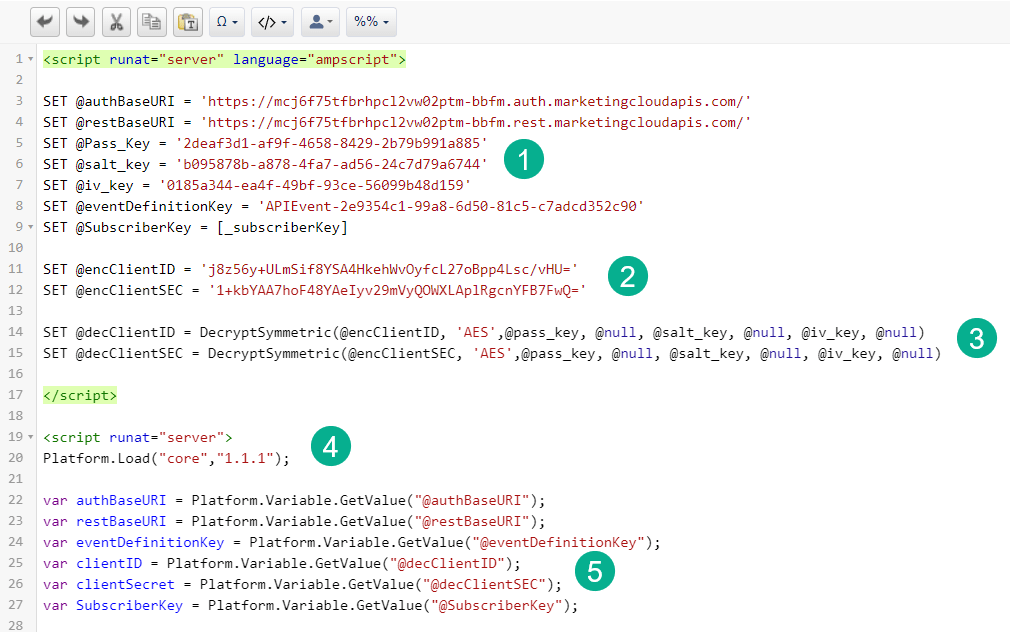Collapse the script block at line 19
Viewport: 1010px width, 632px height.
tap(30, 438)
